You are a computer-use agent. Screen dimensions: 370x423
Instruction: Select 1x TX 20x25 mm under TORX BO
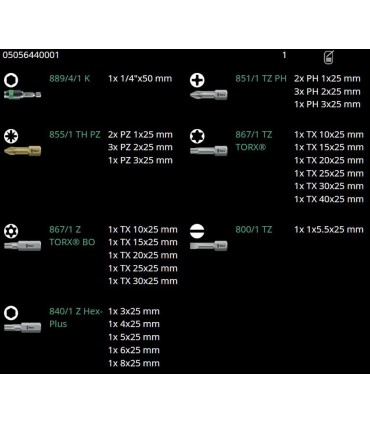(143, 255)
